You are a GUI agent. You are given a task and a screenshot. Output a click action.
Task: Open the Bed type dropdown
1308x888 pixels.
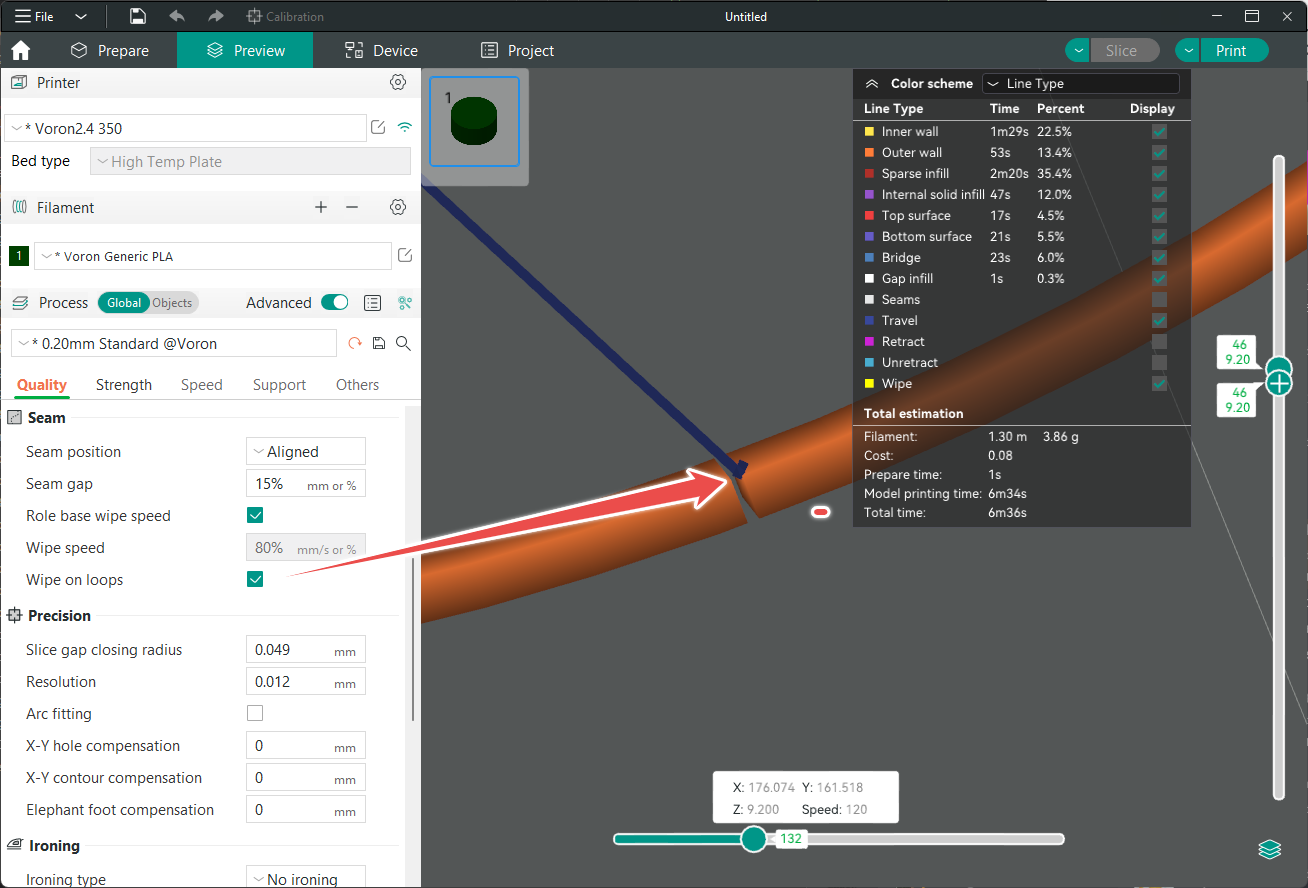point(250,161)
